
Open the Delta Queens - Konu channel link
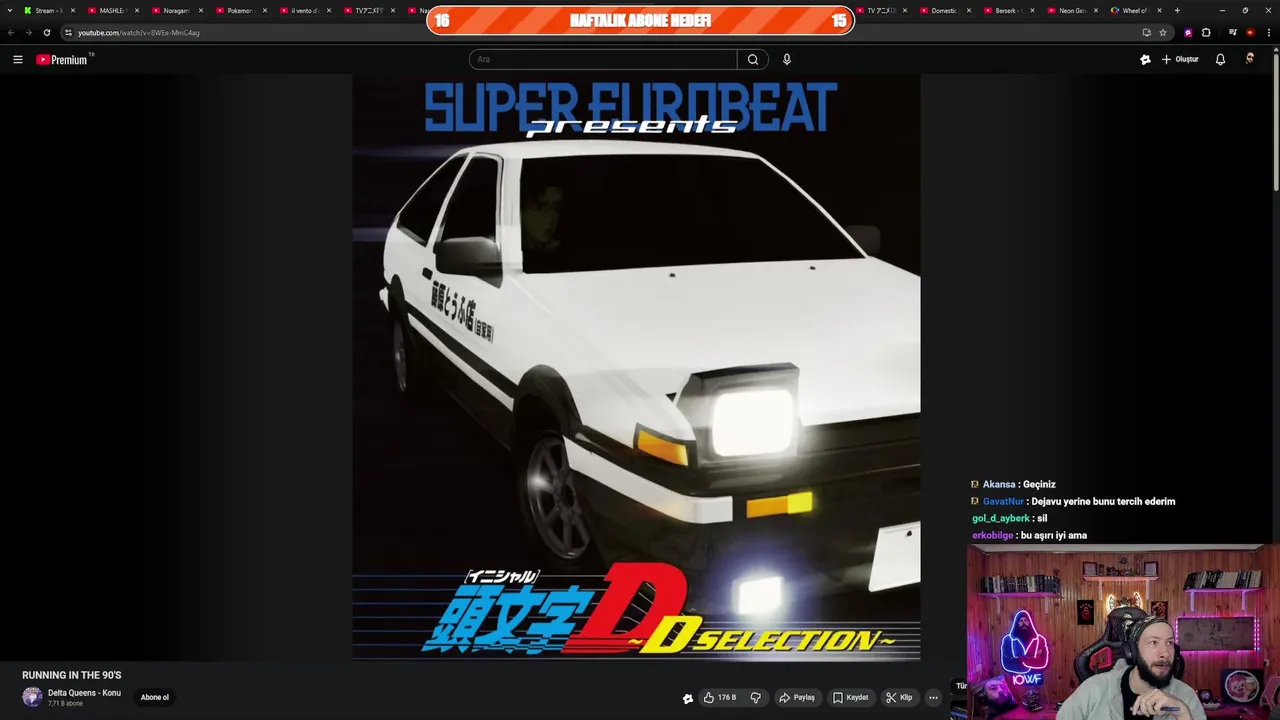[84, 693]
